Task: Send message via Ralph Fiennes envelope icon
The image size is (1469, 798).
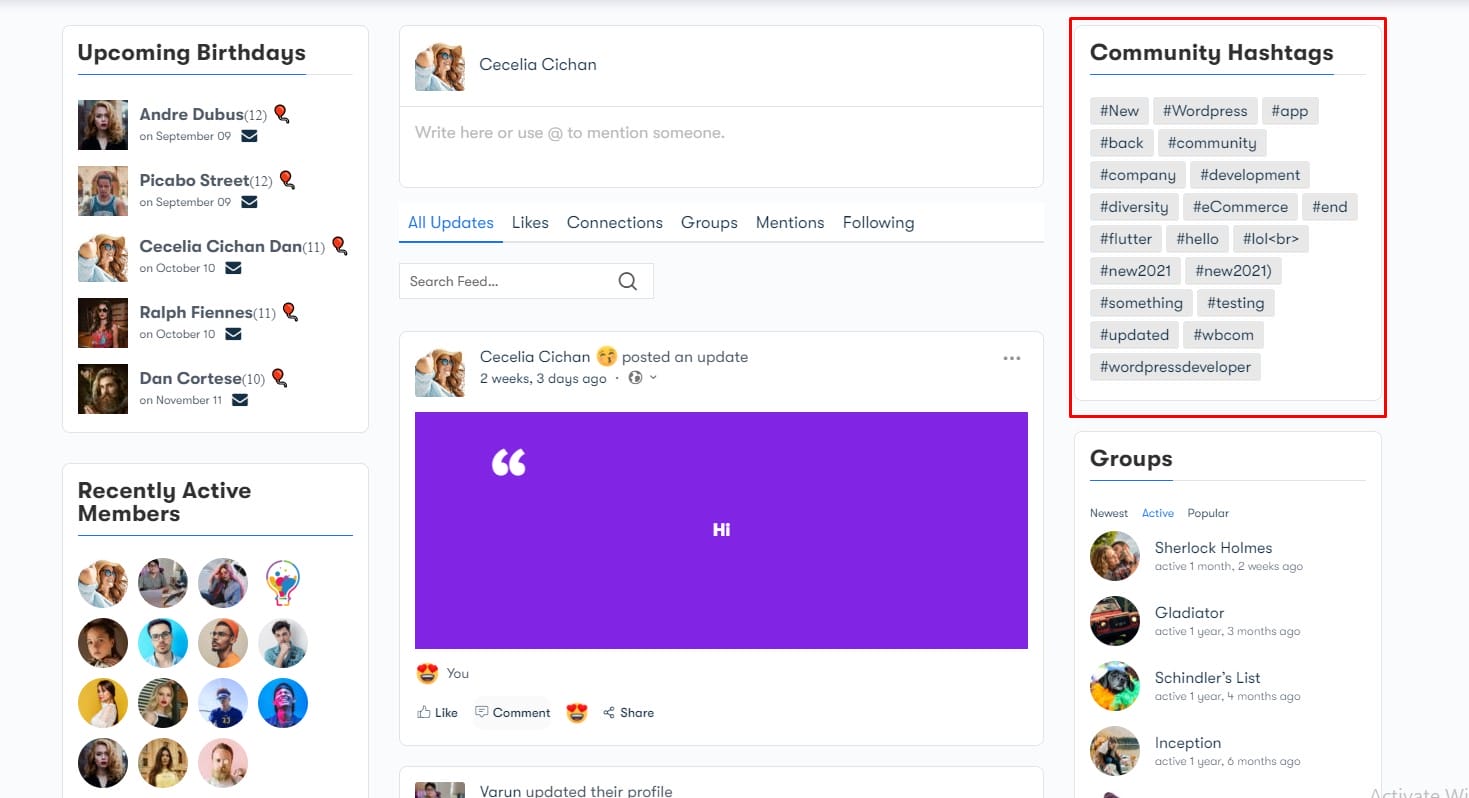Action: 233,334
